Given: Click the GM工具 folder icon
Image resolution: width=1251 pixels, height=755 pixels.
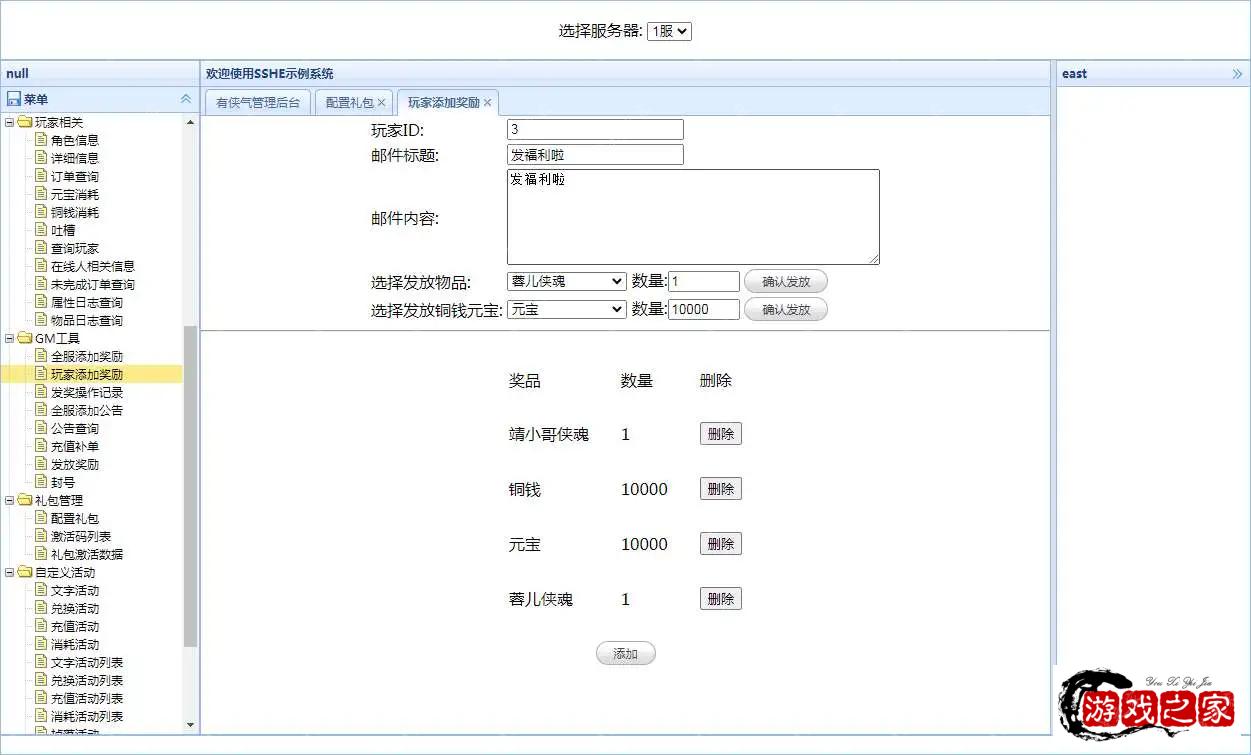Looking at the screenshot, I should [25, 338].
